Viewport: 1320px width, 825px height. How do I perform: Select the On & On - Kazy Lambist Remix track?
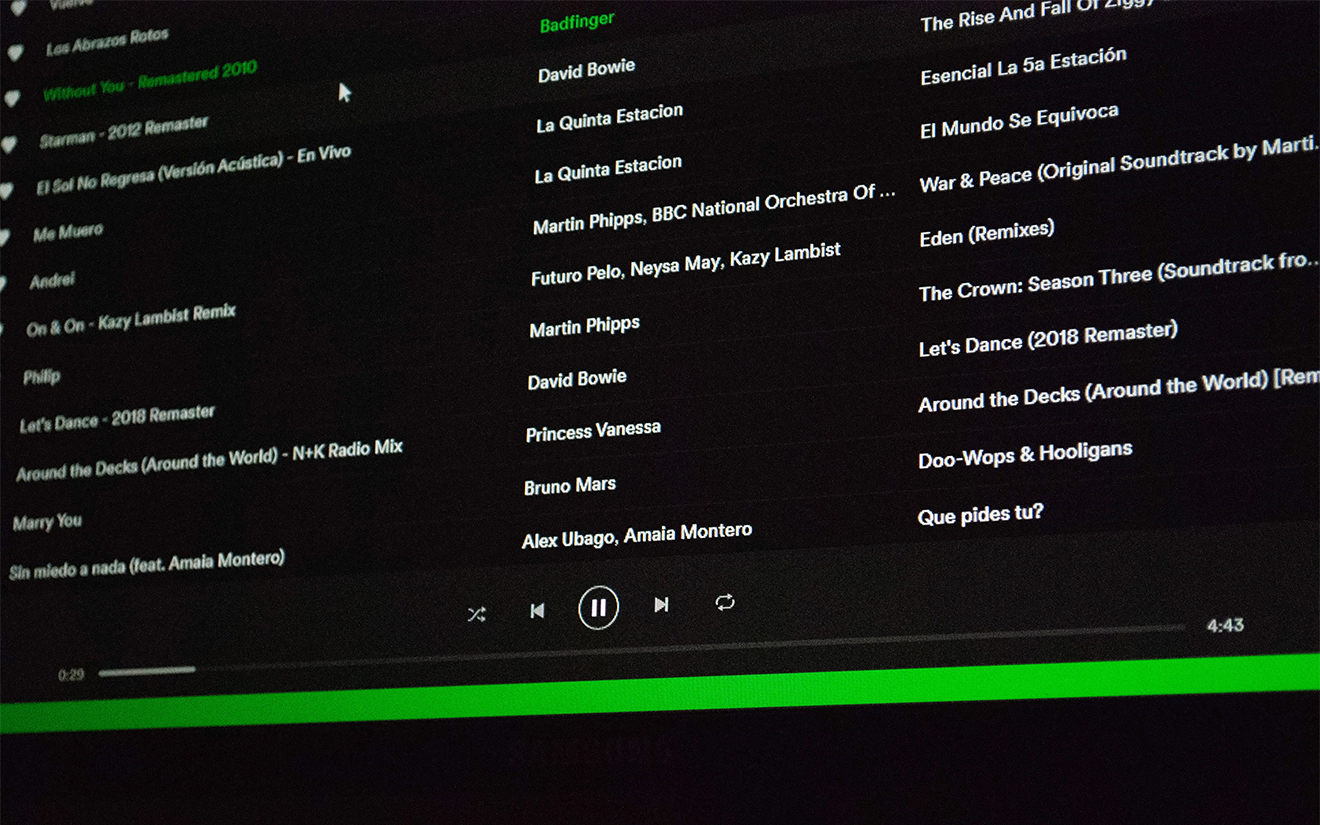(x=131, y=320)
